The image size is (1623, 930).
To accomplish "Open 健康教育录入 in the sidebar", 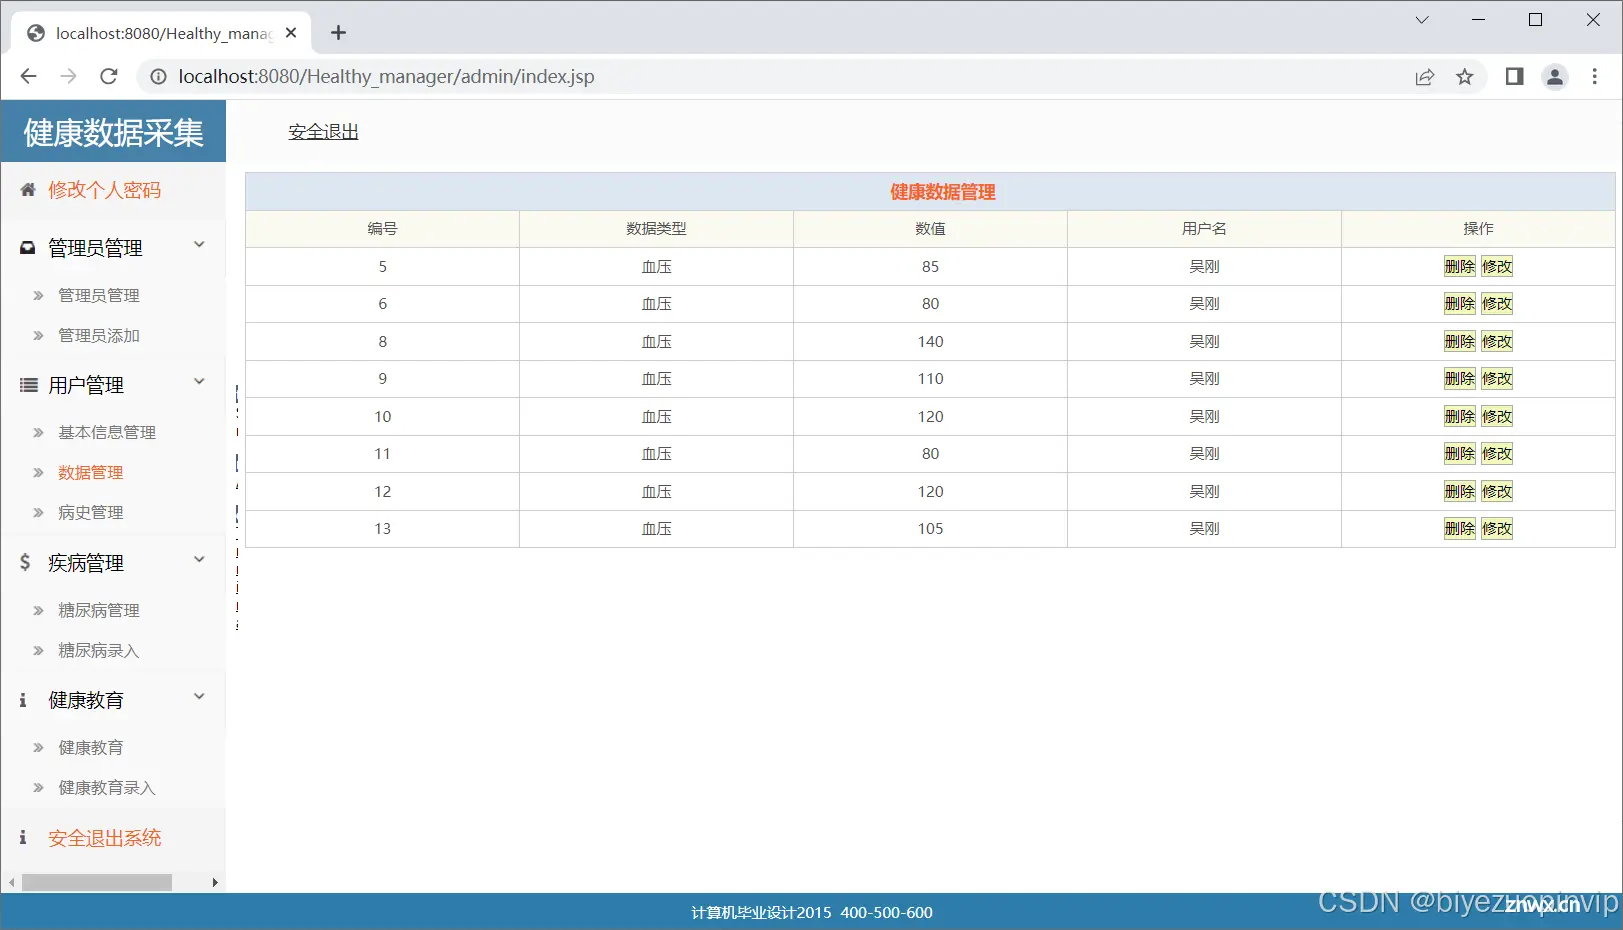I will click(x=107, y=787).
